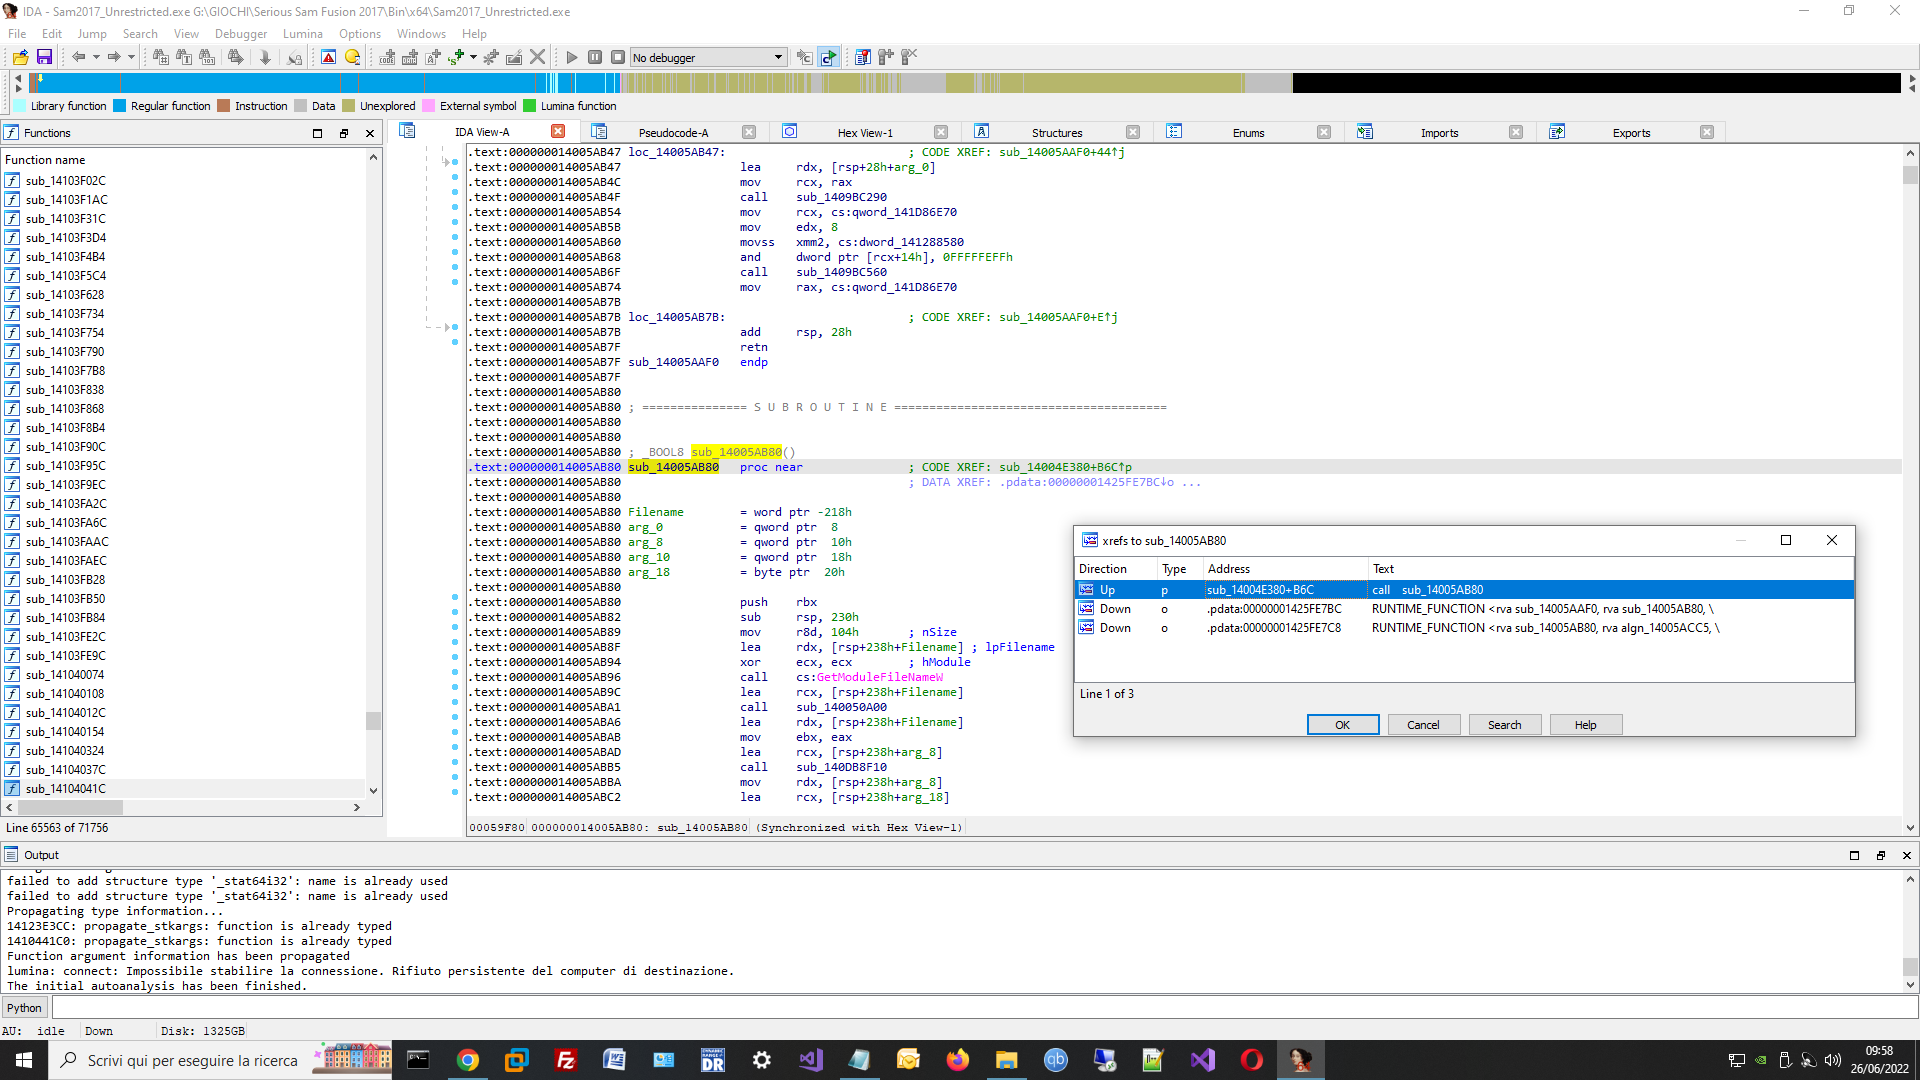Click the Jump back arrow icon

point(78,57)
